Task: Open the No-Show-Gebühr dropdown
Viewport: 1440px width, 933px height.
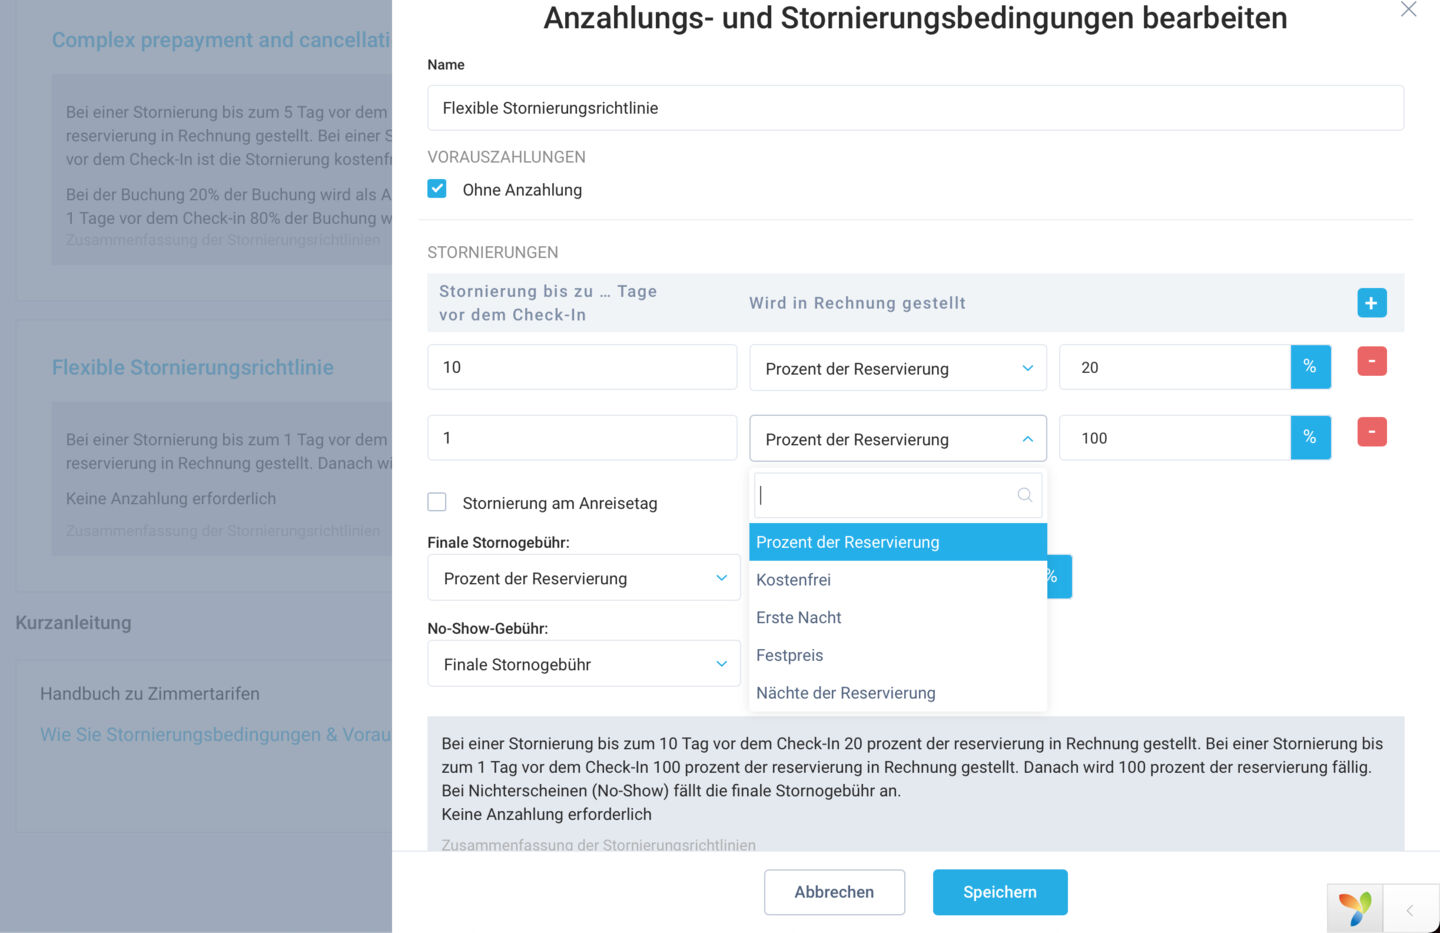Action: click(584, 664)
